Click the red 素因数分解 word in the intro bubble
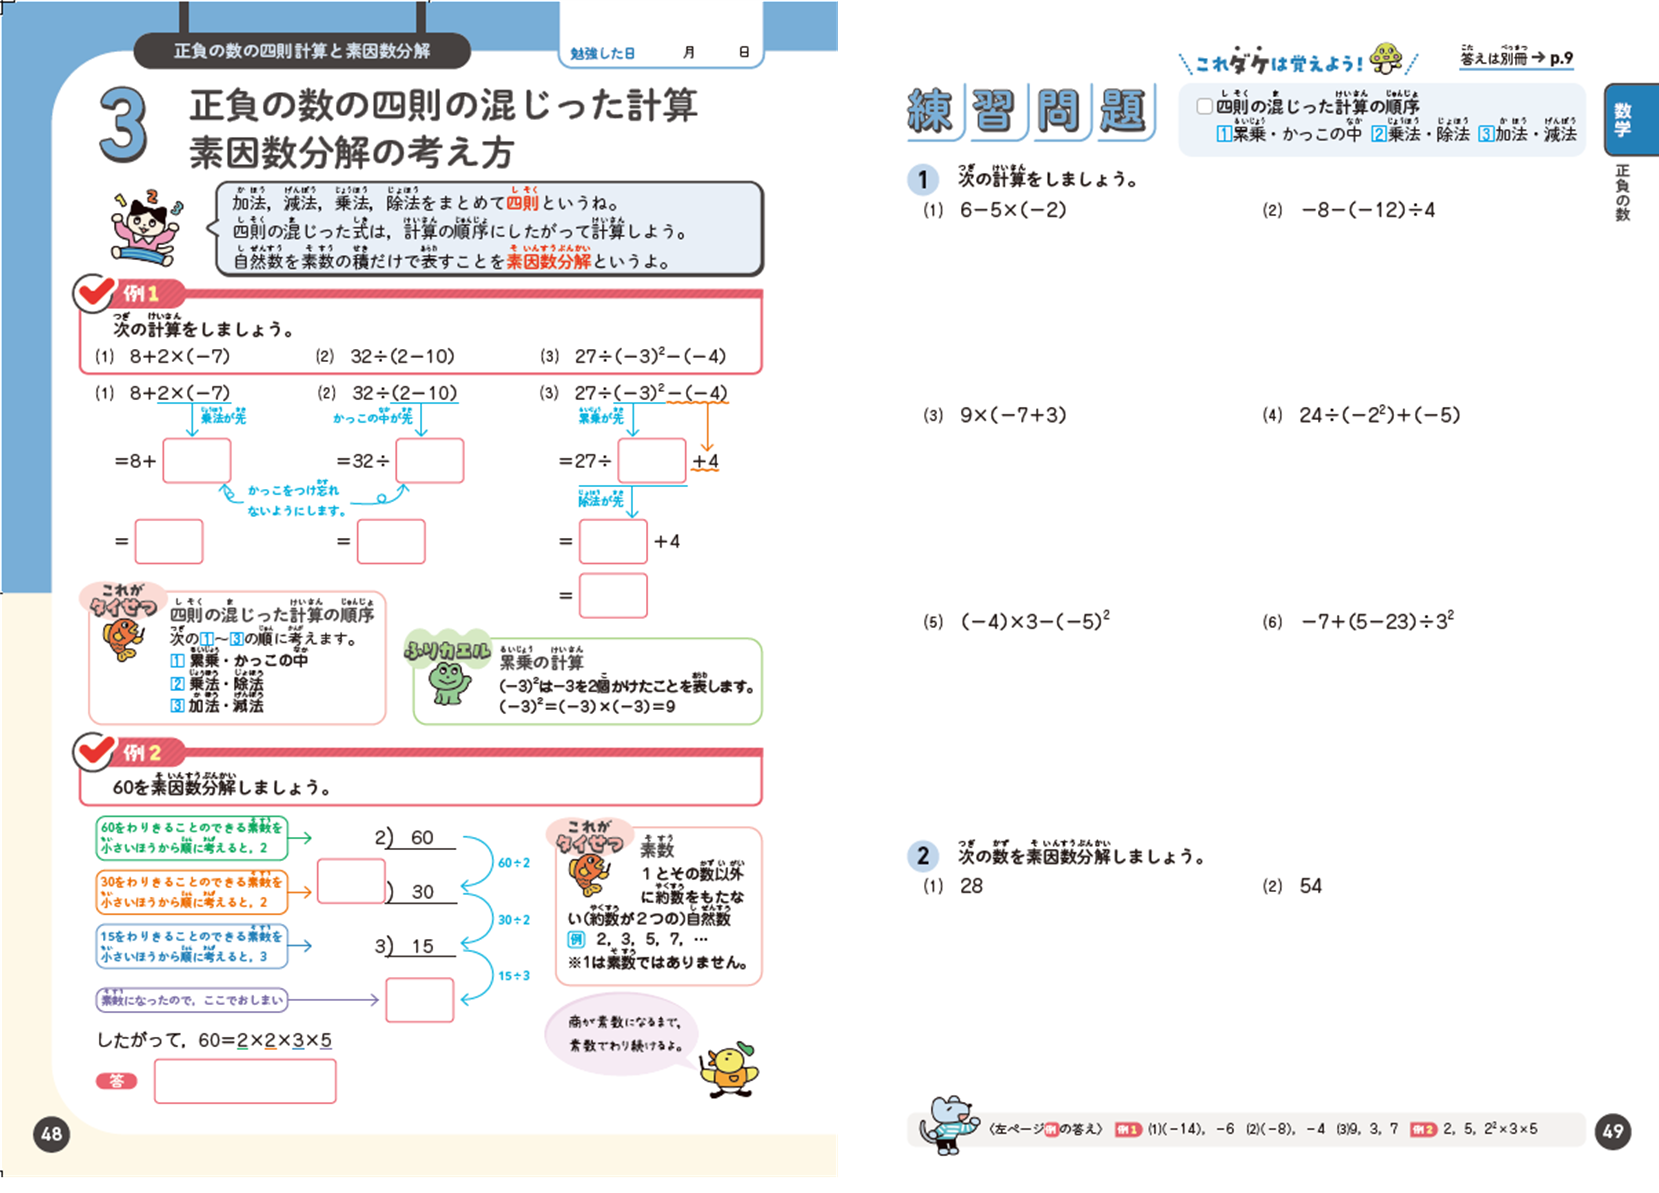Viewport: 1659px width, 1193px height. coord(548,261)
